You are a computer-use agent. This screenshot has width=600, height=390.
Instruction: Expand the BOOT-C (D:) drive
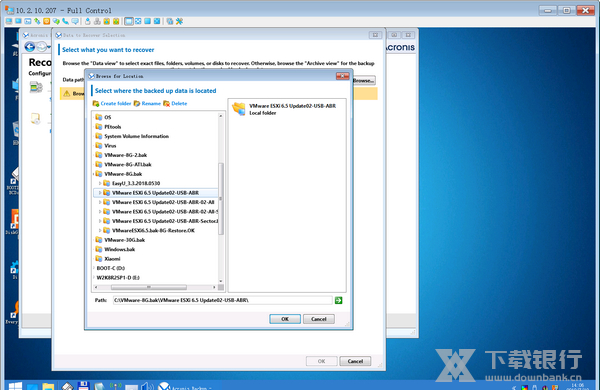click(94, 268)
